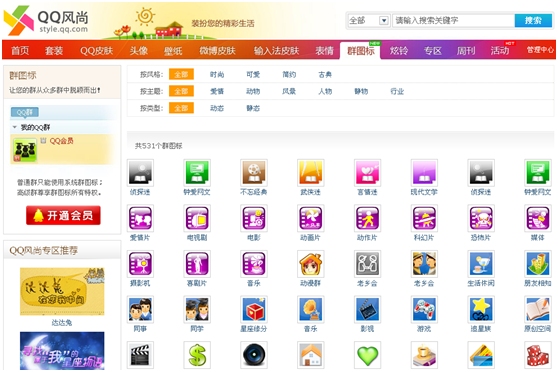Click the 搜索 search button

(533, 21)
